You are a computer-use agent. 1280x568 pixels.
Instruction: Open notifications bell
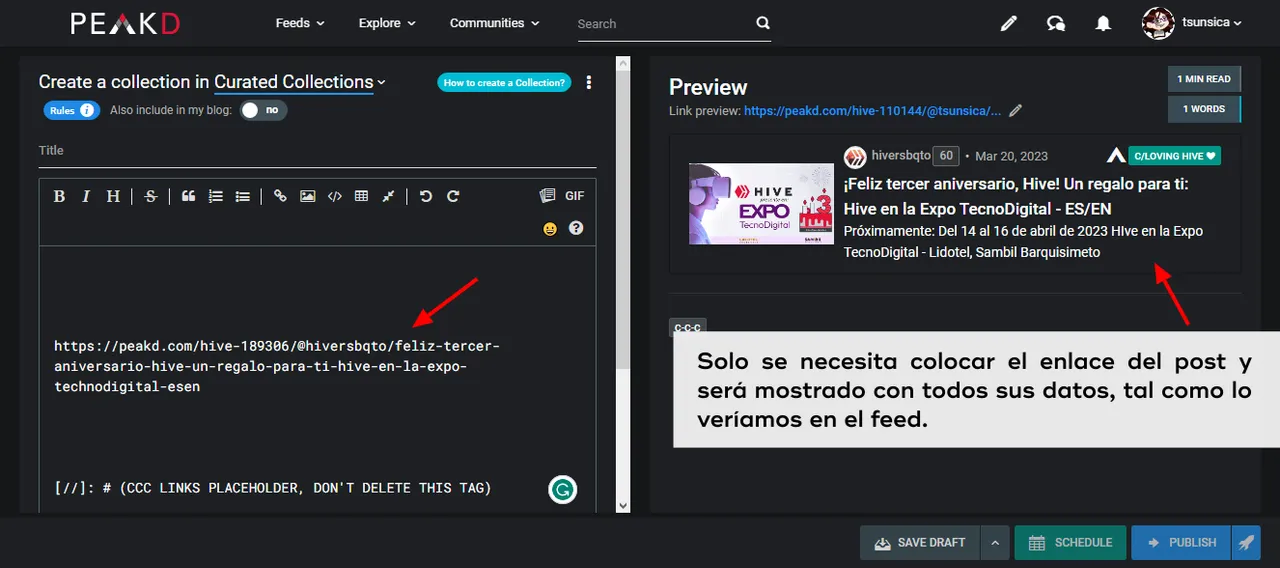pyautogui.click(x=1103, y=23)
